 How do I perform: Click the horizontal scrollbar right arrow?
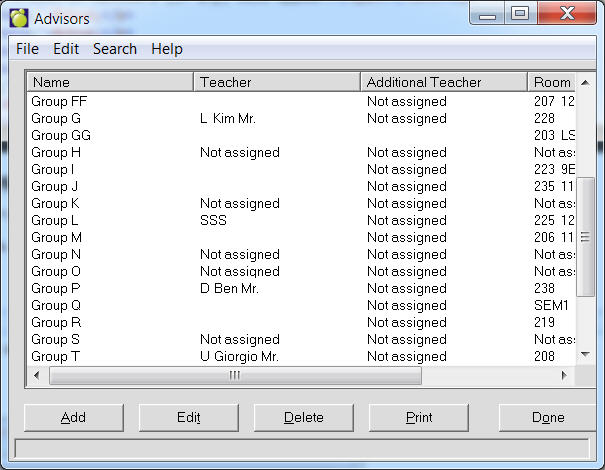click(x=564, y=376)
